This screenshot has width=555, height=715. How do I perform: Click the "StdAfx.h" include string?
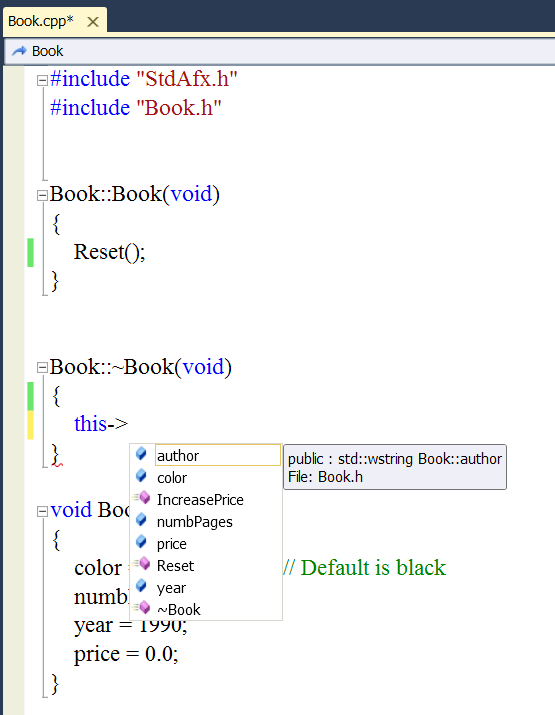187,79
